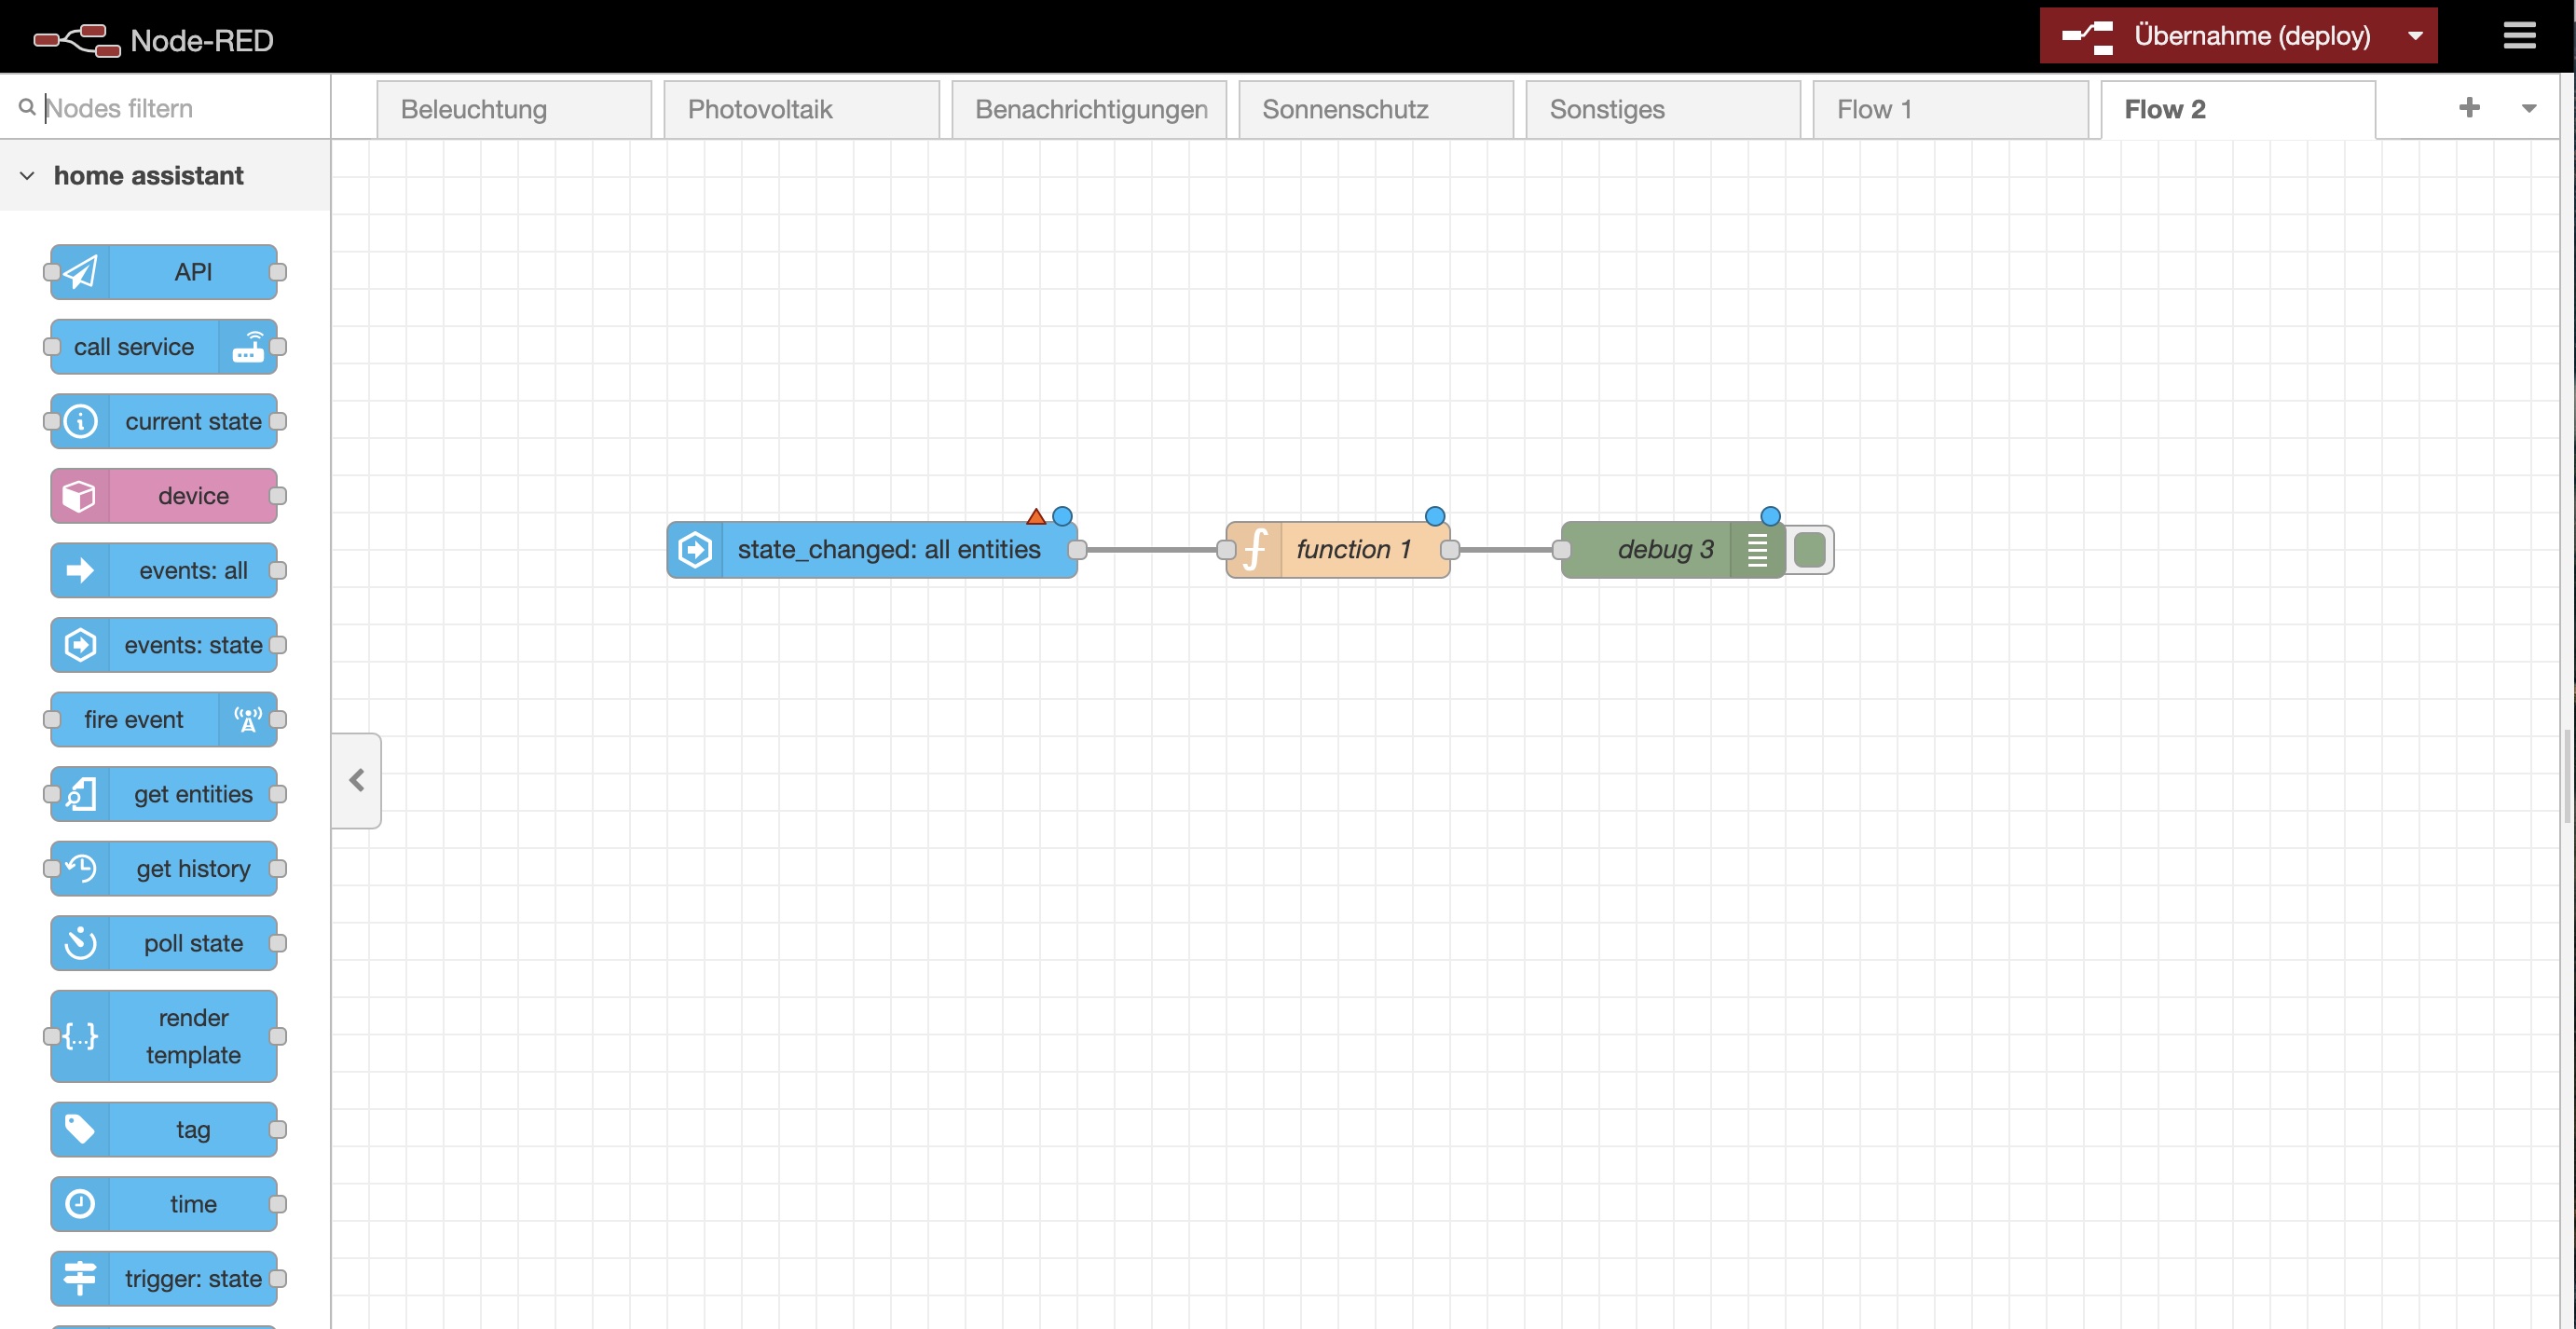2576x1329 pixels.
Task: Open the hamburger menu top right
Action: point(2527,34)
